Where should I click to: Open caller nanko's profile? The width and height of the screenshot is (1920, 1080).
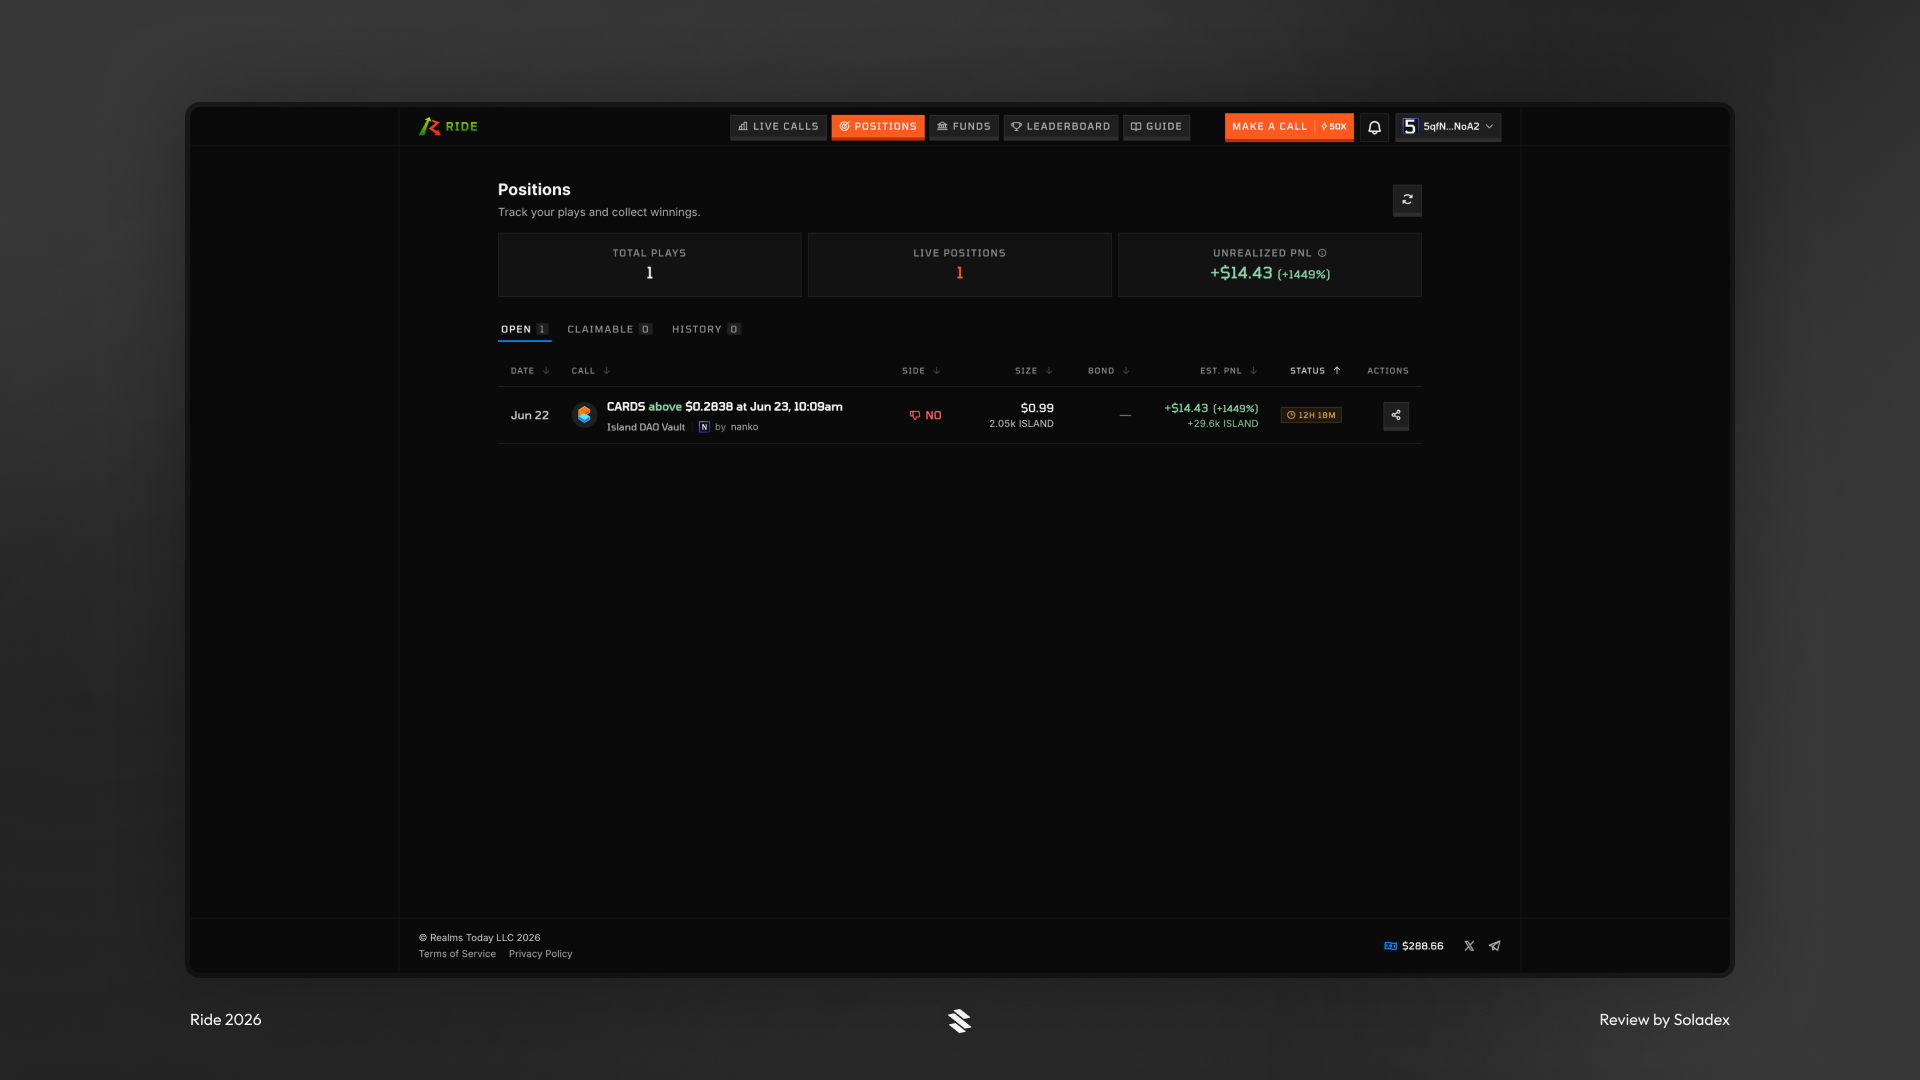(744, 427)
